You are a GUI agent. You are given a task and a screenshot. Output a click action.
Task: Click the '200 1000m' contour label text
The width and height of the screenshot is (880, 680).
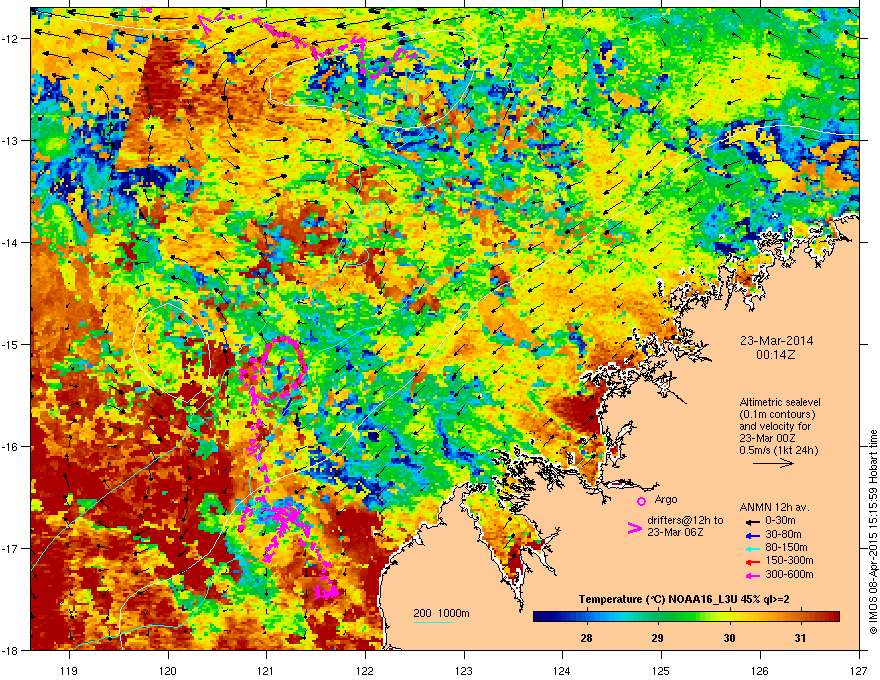point(441,613)
